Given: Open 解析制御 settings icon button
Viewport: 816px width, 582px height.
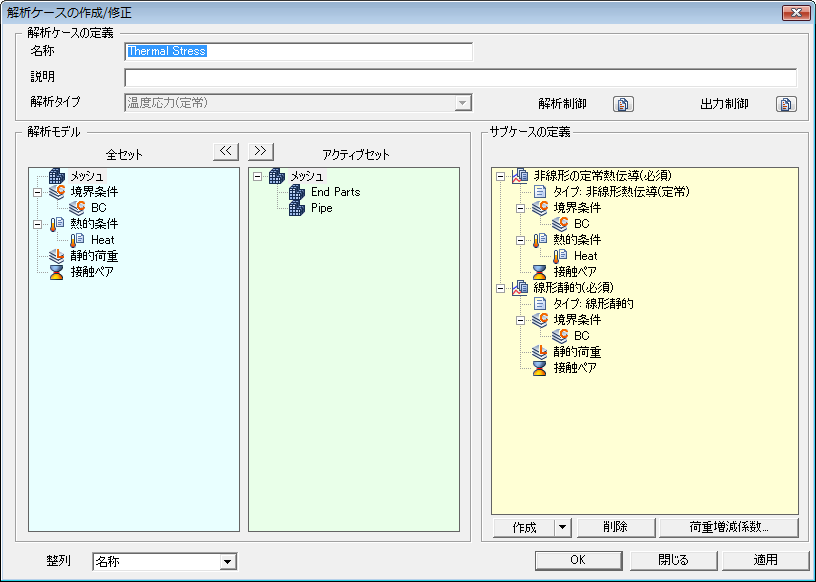Looking at the screenshot, I should (x=623, y=104).
